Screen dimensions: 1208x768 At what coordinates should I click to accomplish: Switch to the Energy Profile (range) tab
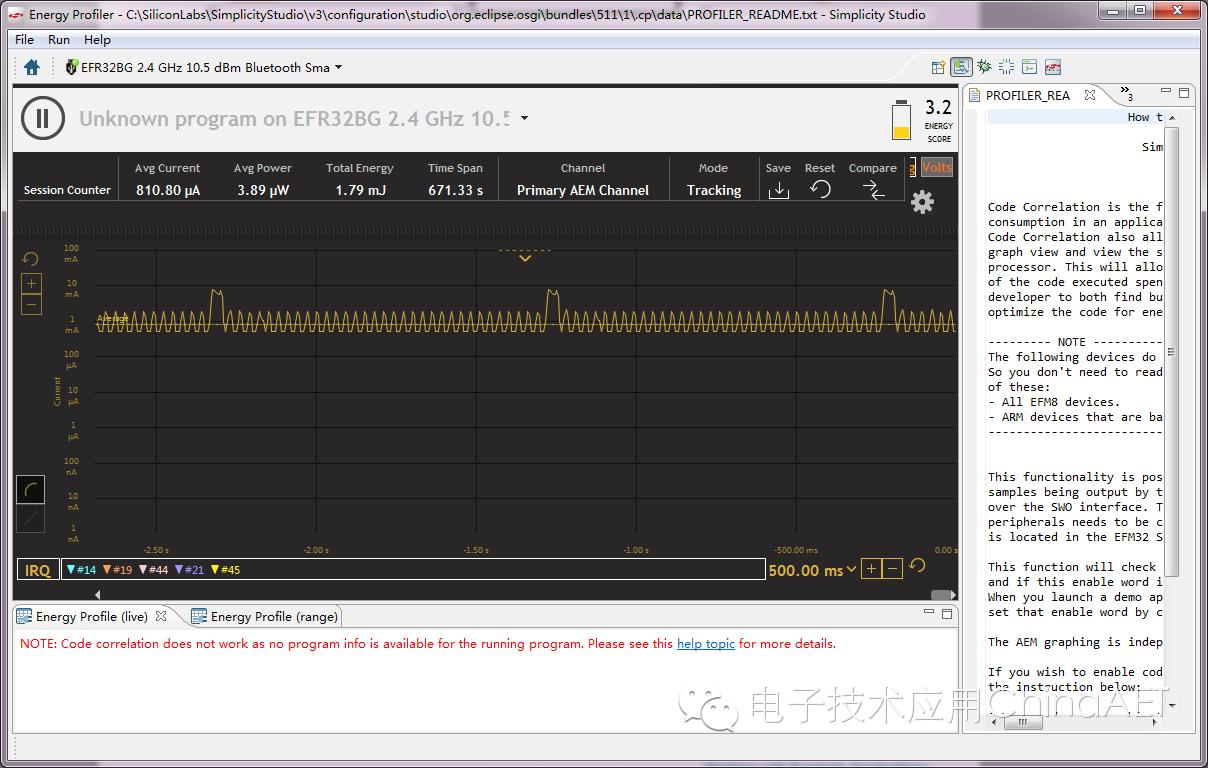[x=264, y=616]
